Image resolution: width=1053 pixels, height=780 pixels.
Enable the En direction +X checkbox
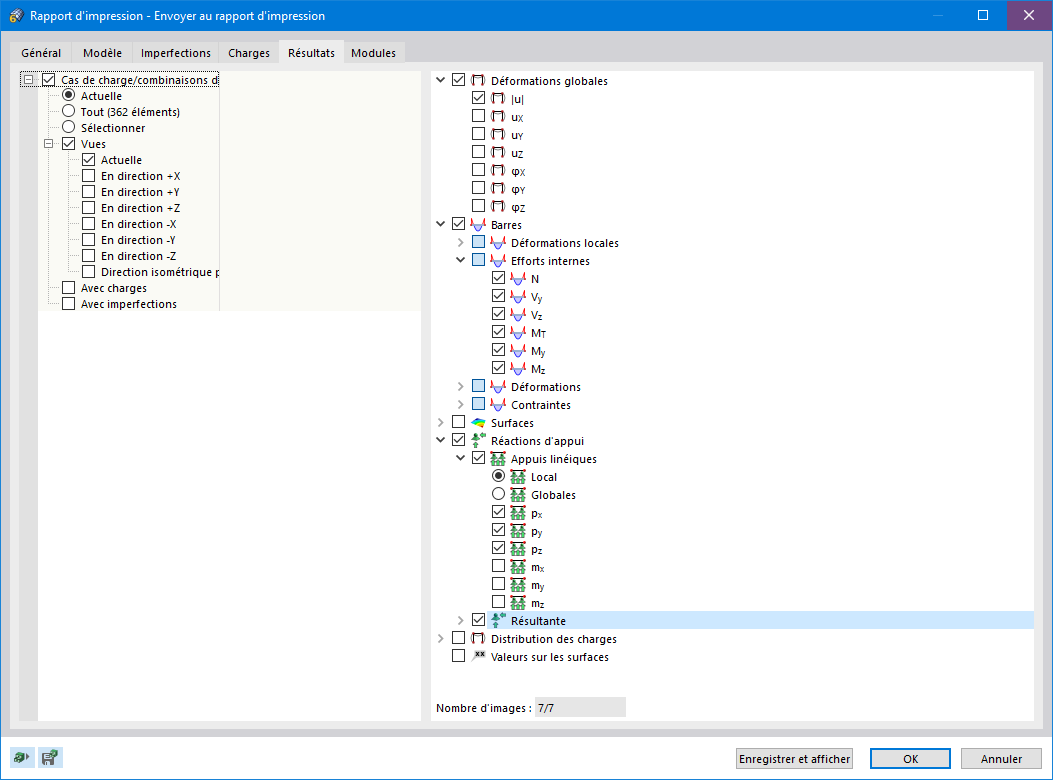[89, 175]
